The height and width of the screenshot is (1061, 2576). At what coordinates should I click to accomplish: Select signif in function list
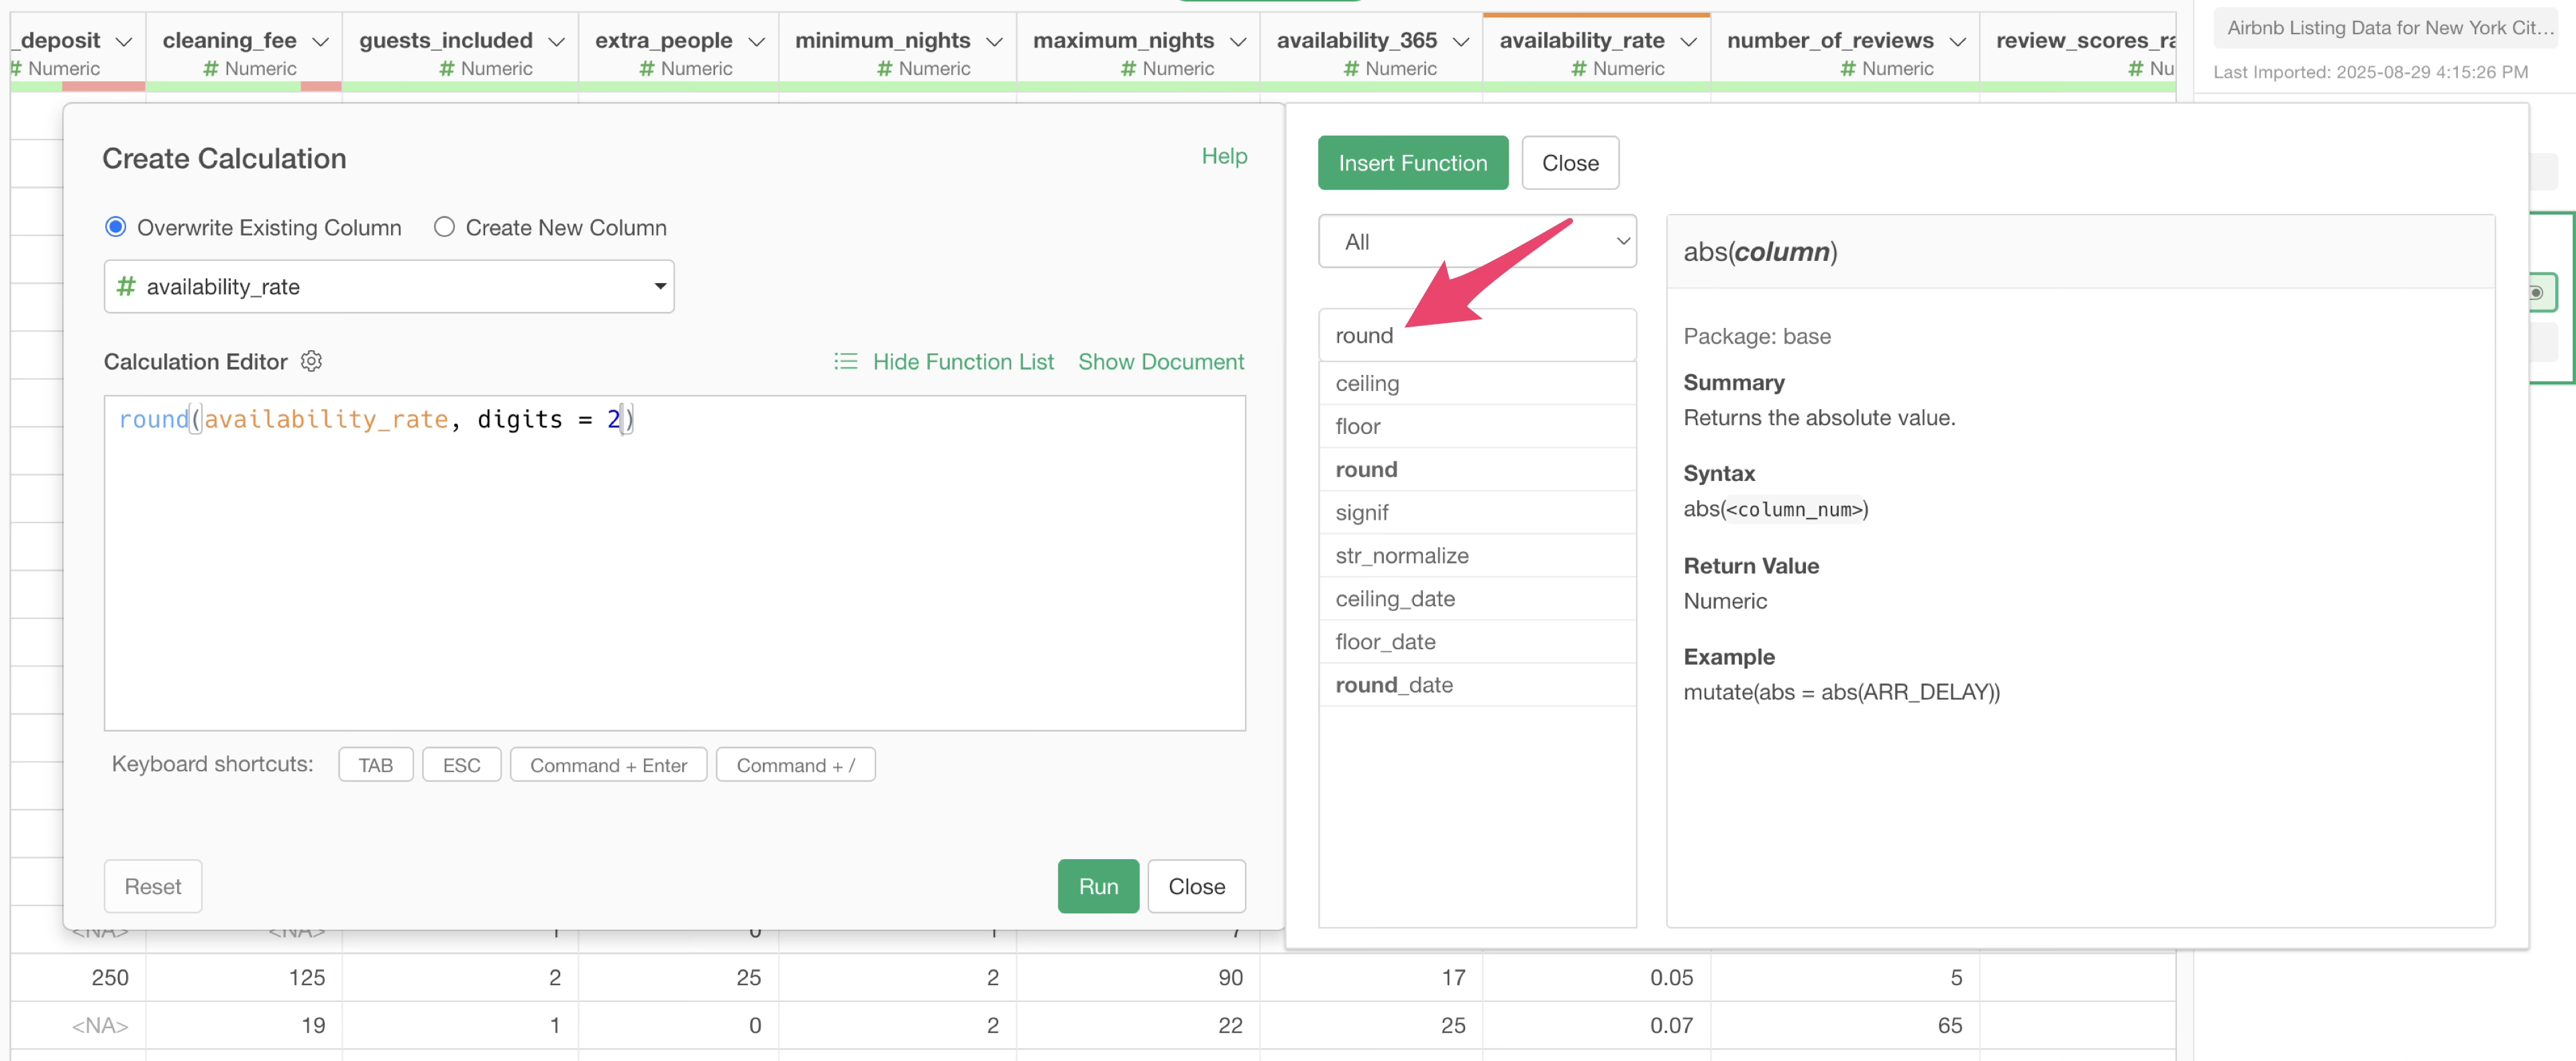tap(1476, 512)
